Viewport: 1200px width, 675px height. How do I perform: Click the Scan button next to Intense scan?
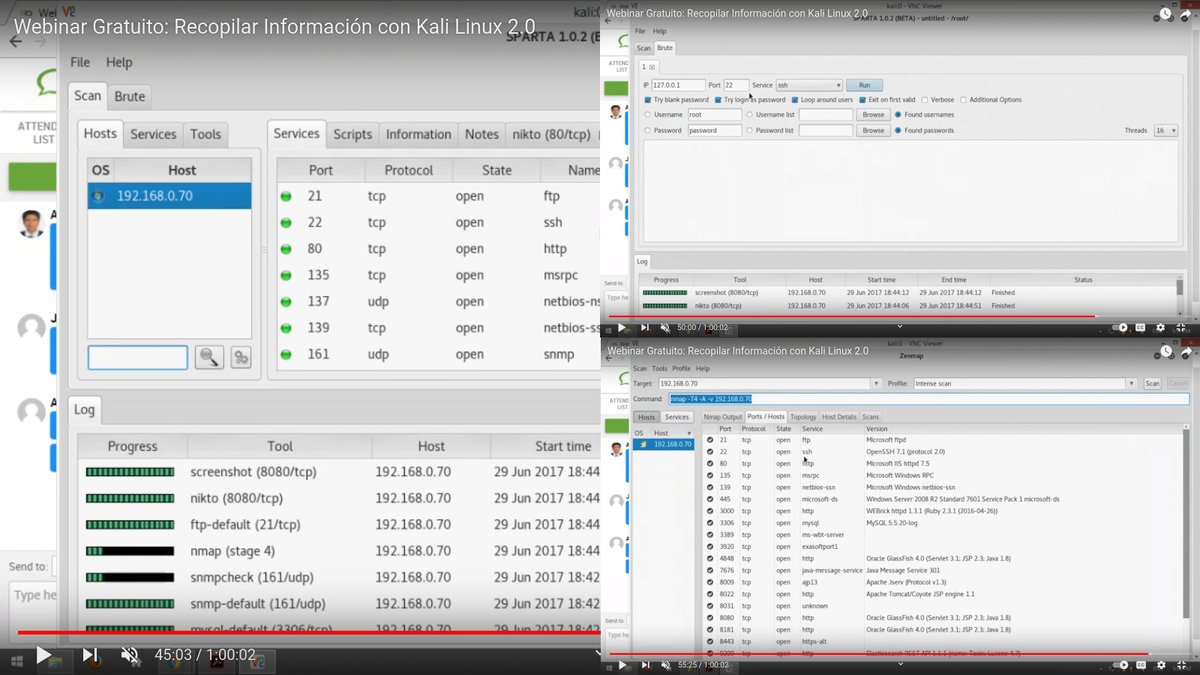1152,382
